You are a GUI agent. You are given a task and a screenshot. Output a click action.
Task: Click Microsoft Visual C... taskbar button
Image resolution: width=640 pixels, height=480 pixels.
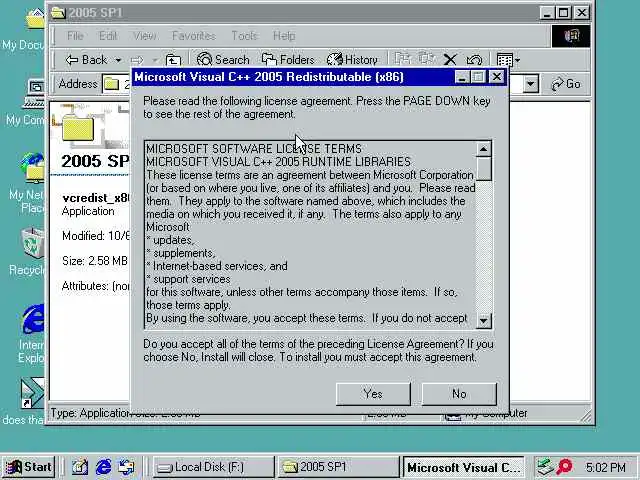(x=463, y=467)
